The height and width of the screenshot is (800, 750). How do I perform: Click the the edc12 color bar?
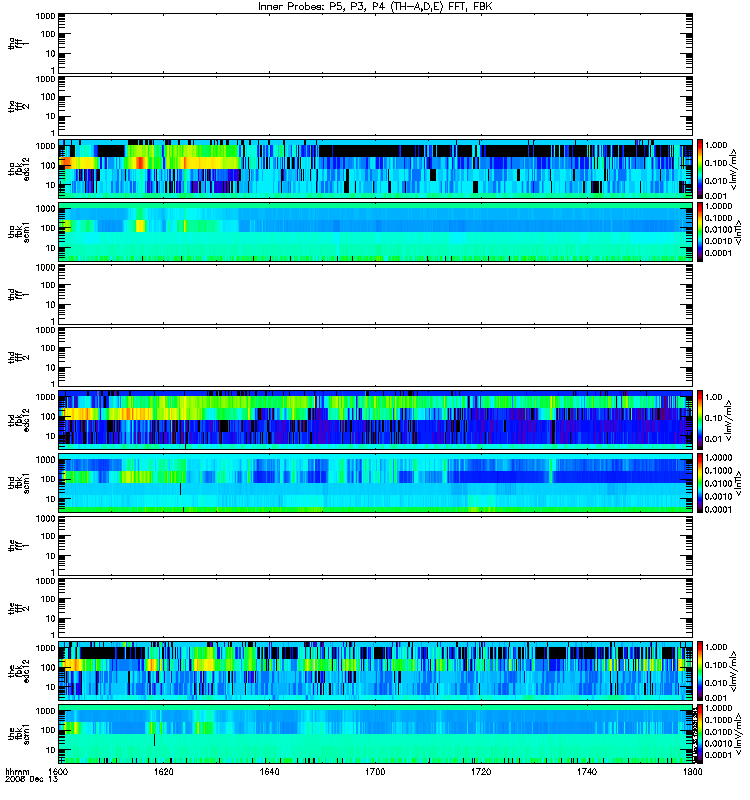pos(700,671)
